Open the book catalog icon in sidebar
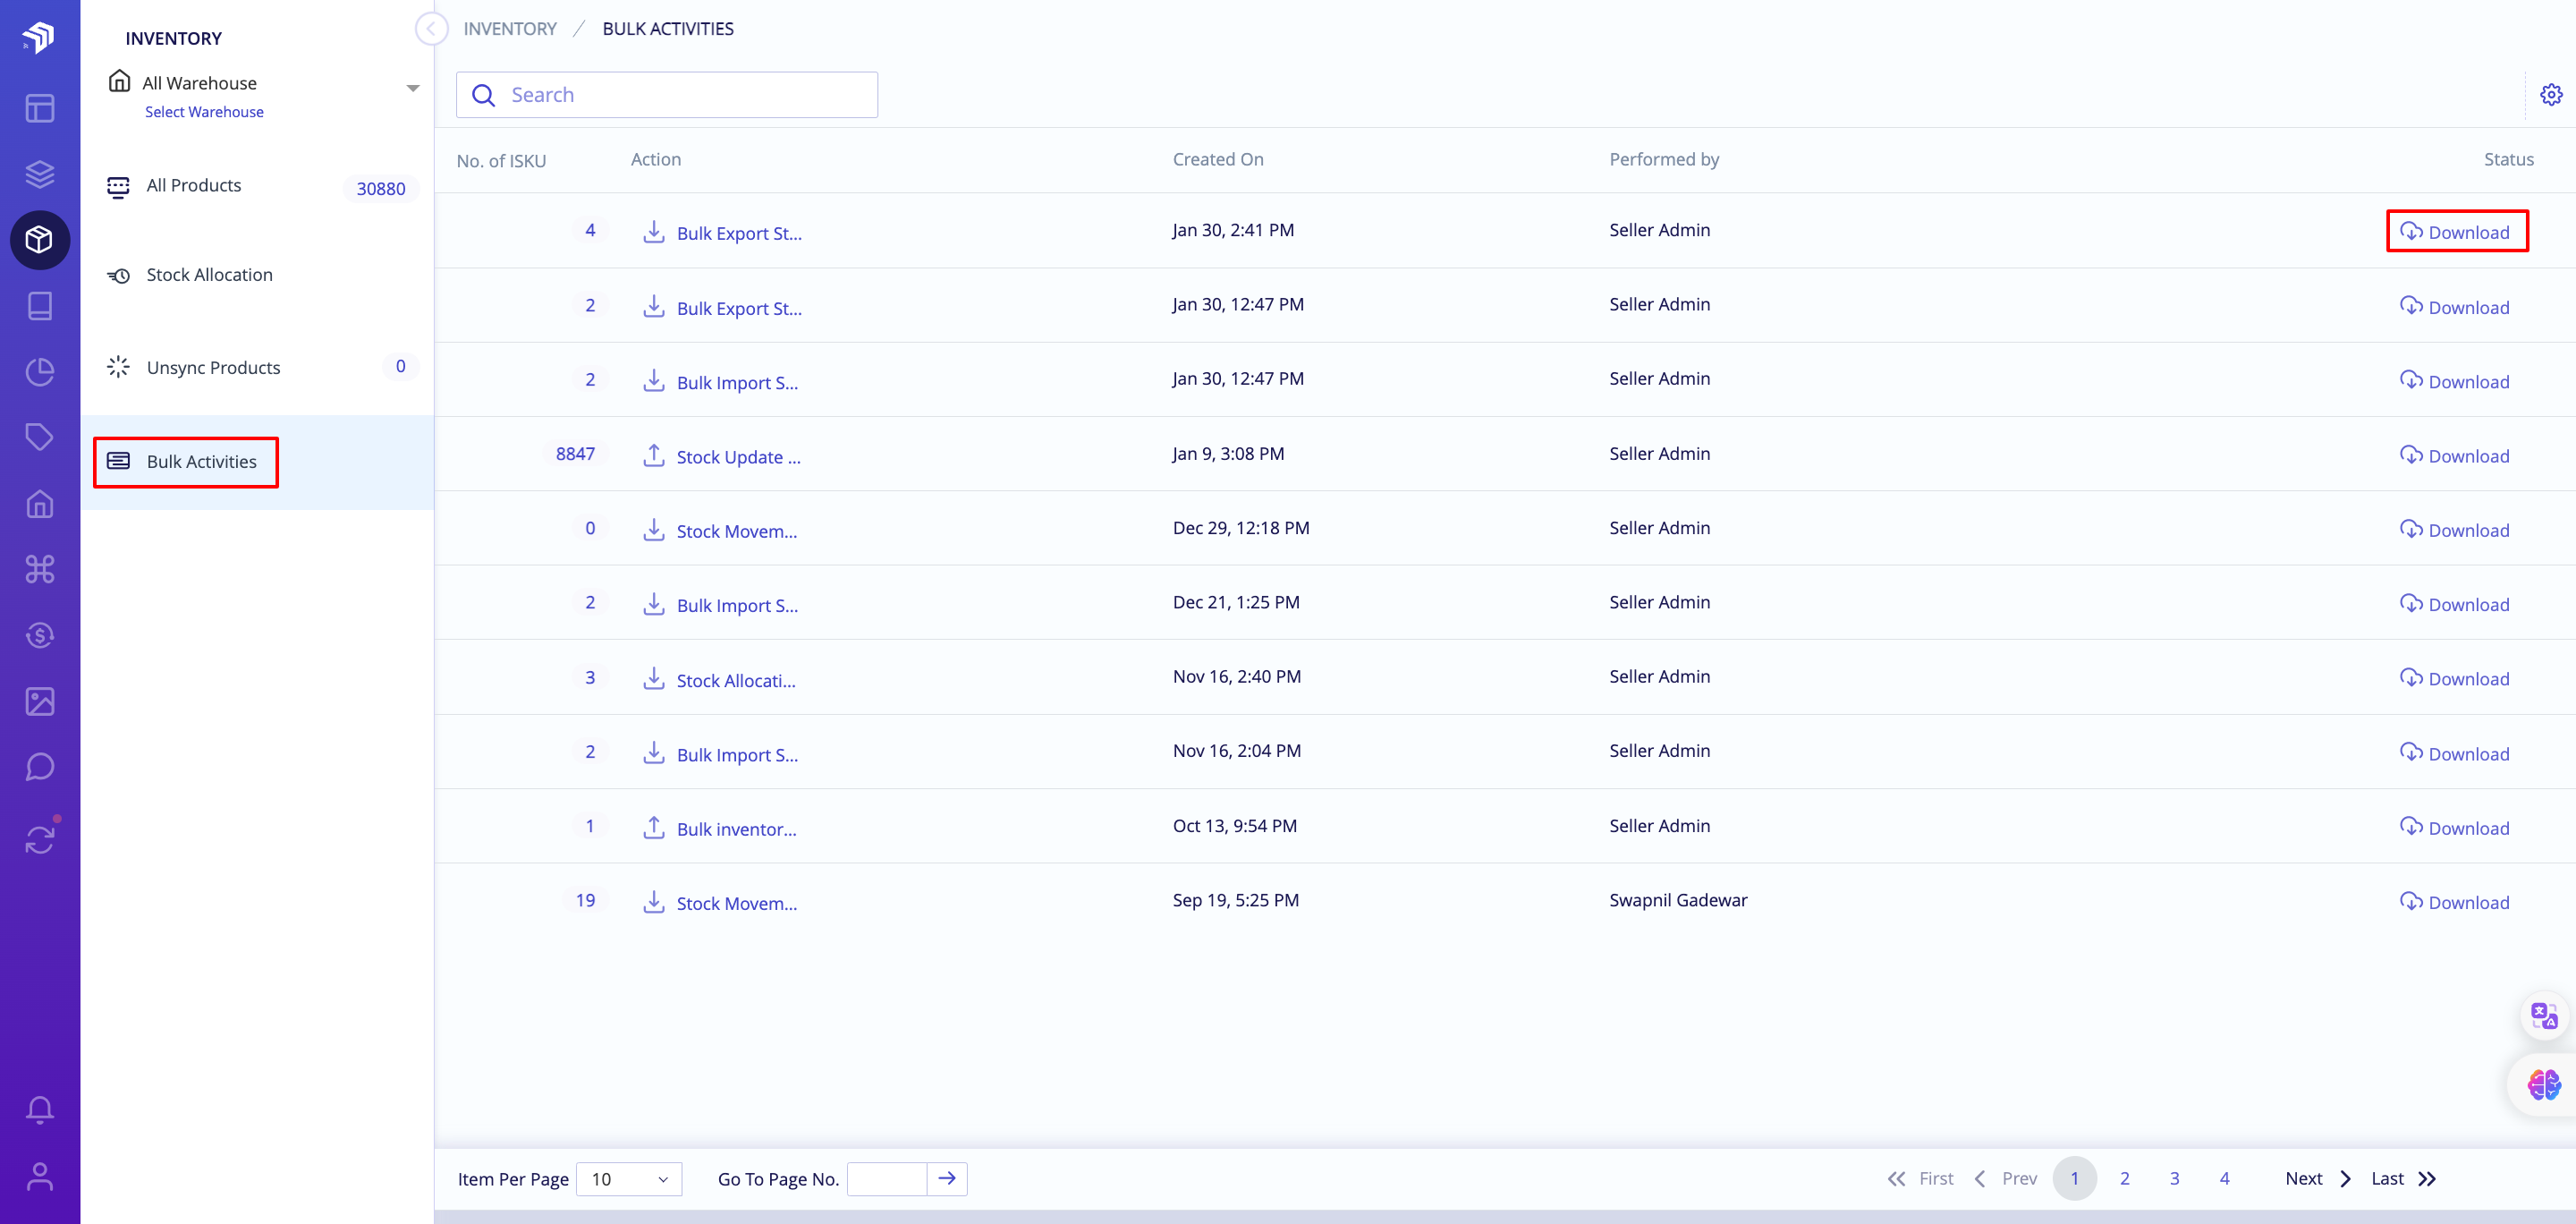The width and height of the screenshot is (2576, 1224). click(40, 306)
